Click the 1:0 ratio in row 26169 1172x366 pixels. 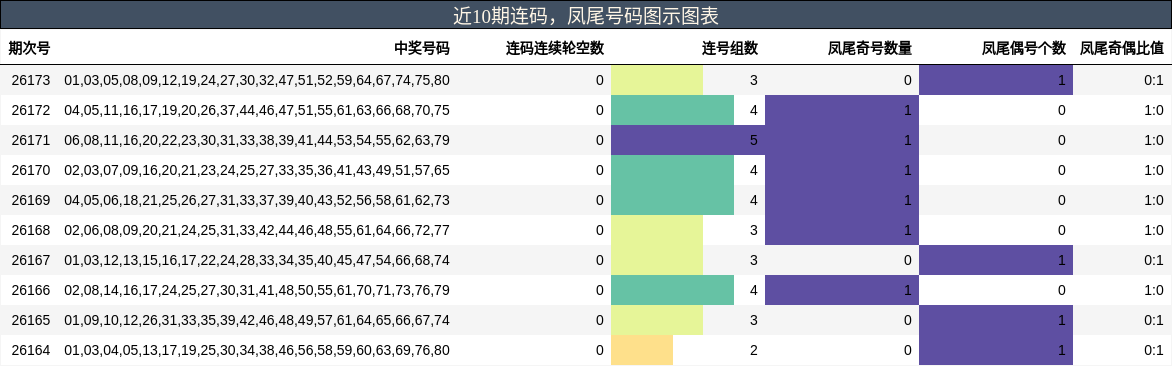1154,200
